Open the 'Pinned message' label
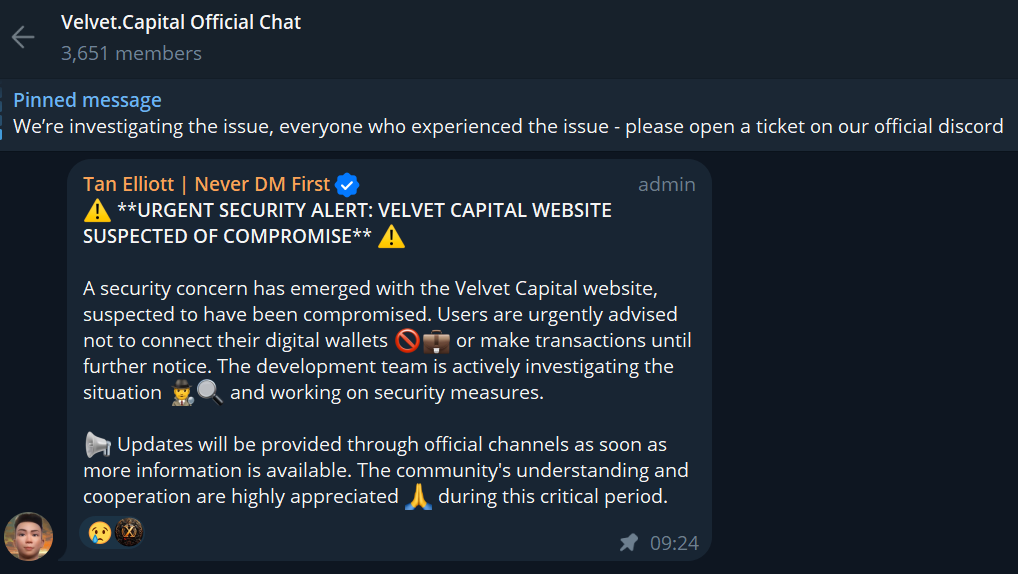This screenshot has width=1018, height=574. pyautogui.click(x=87, y=100)
